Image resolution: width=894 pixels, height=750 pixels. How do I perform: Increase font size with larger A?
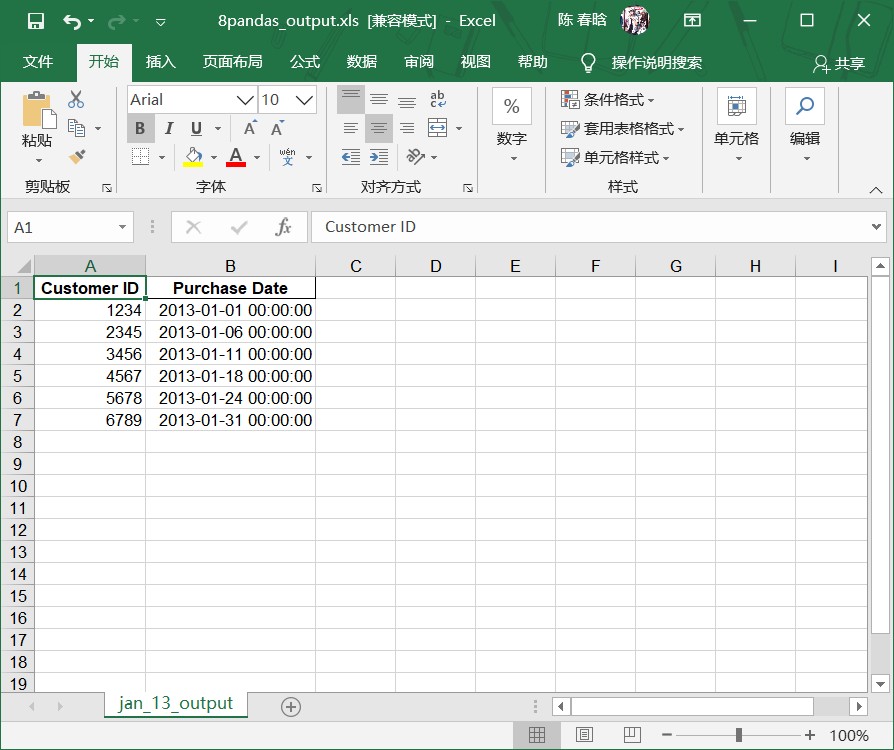[250, 128]
